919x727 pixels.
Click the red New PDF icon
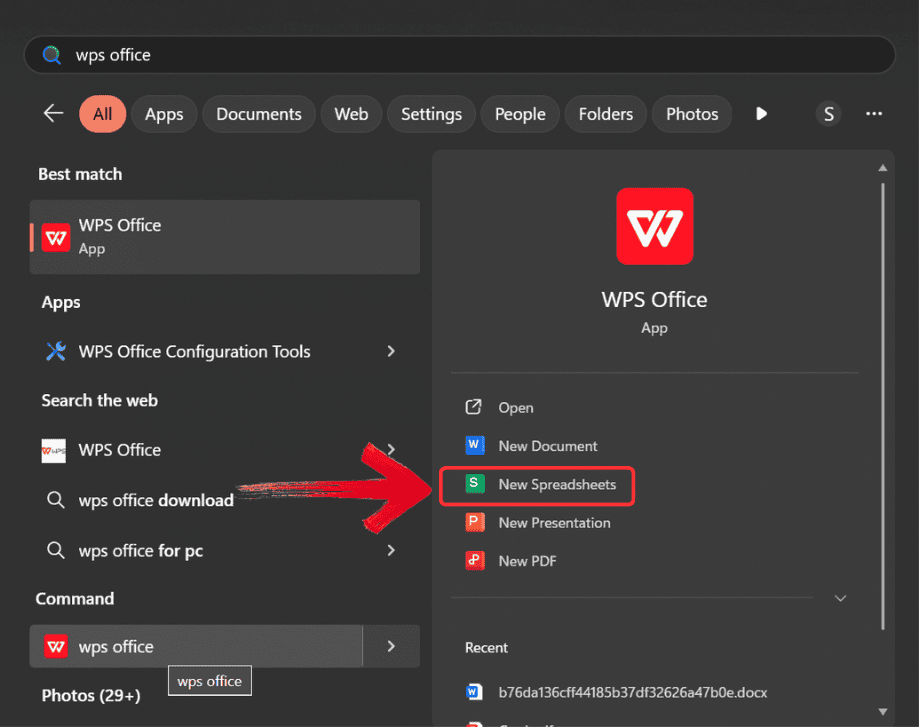(x=474, y=560)
